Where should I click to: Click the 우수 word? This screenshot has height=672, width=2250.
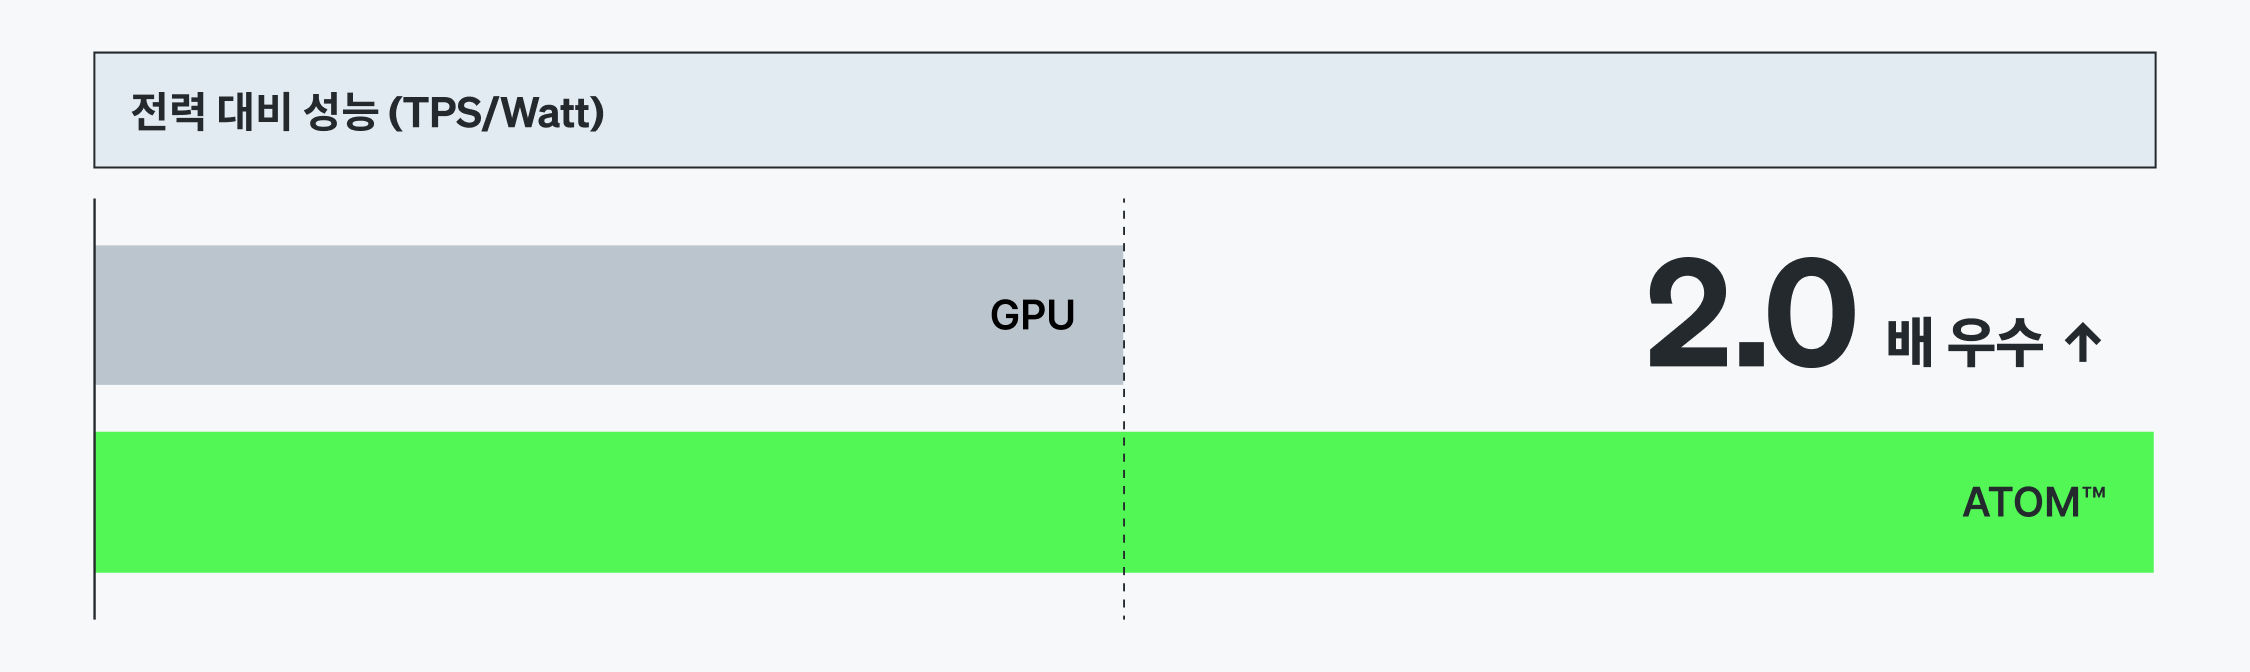click(x=1995, y=342)
